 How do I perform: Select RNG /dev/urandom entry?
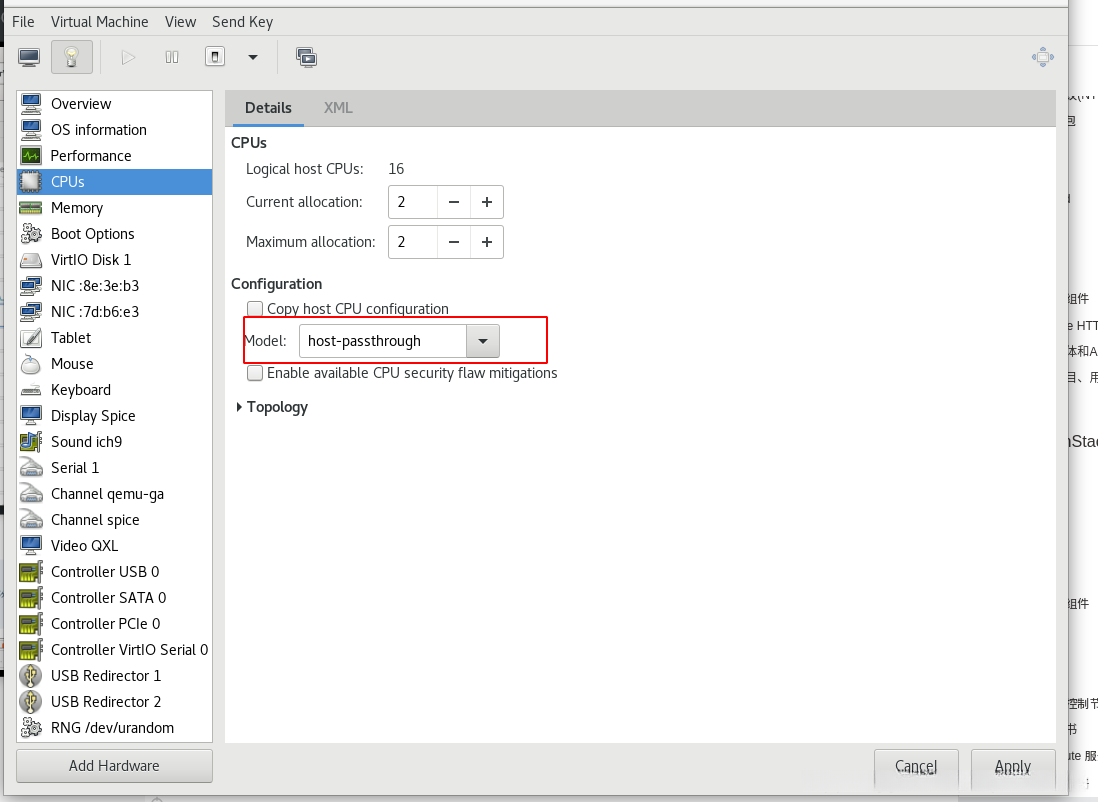(x=114, y=728)
